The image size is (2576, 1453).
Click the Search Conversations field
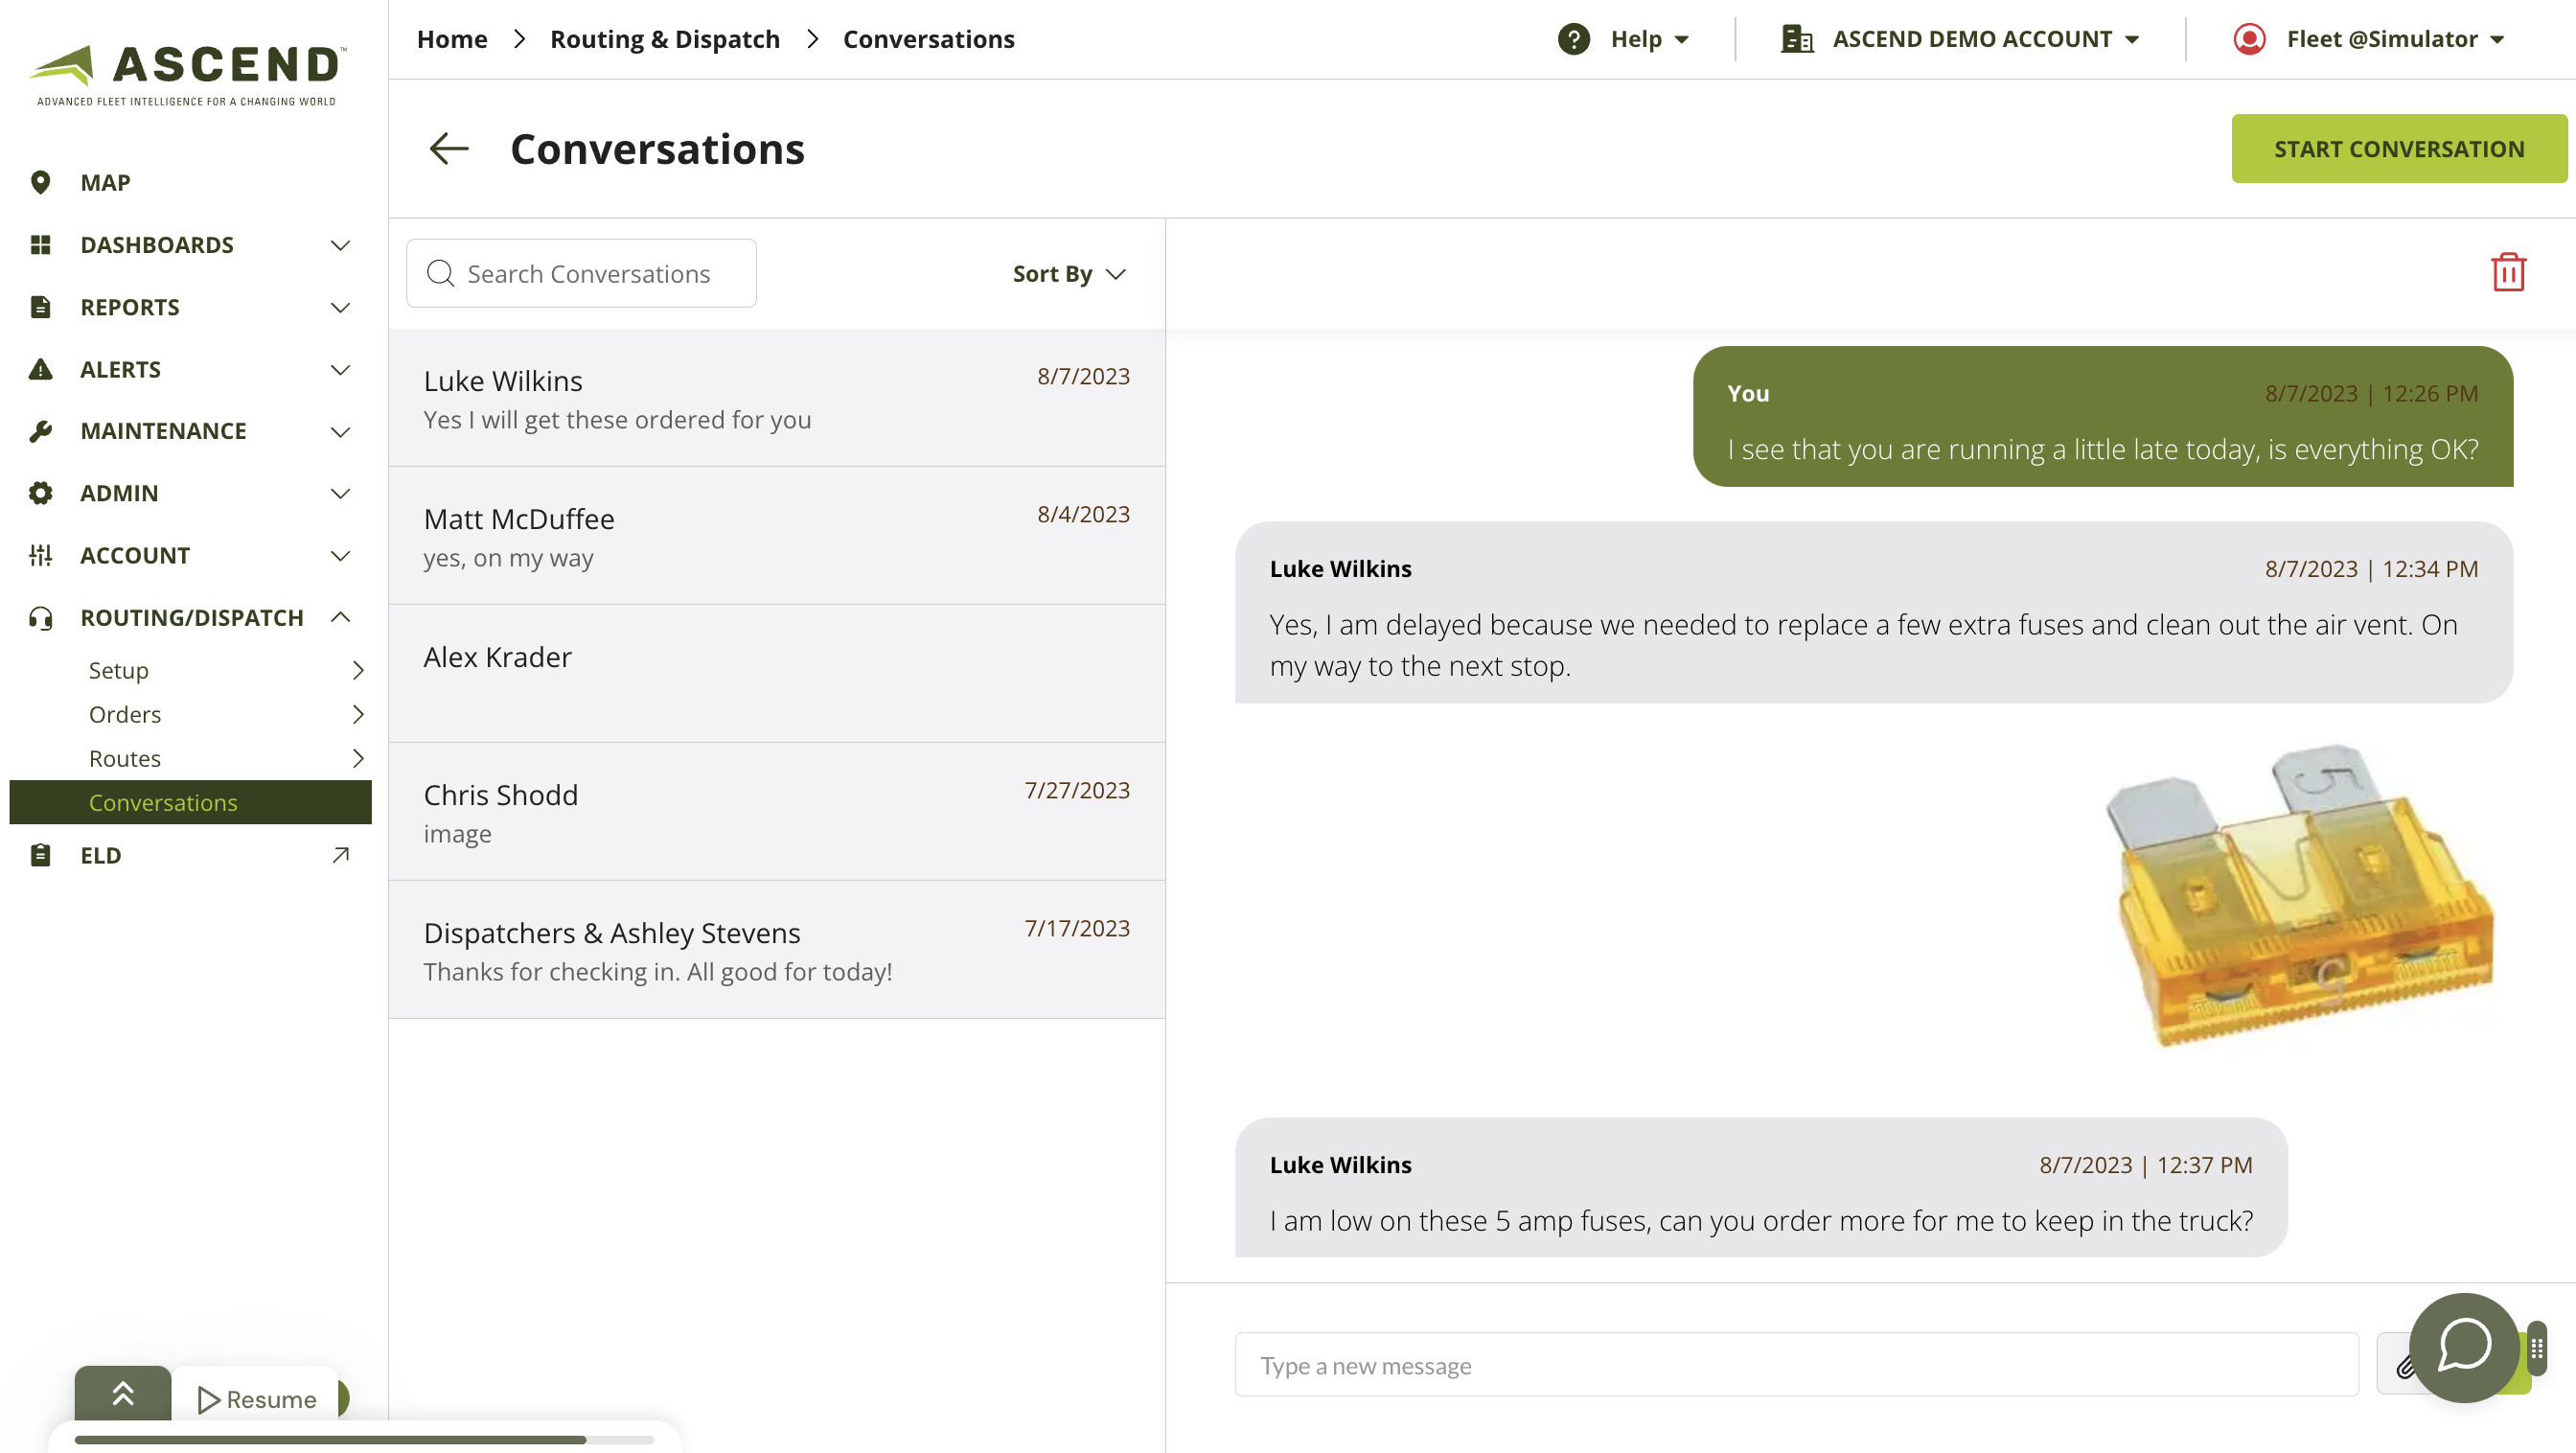581,274
